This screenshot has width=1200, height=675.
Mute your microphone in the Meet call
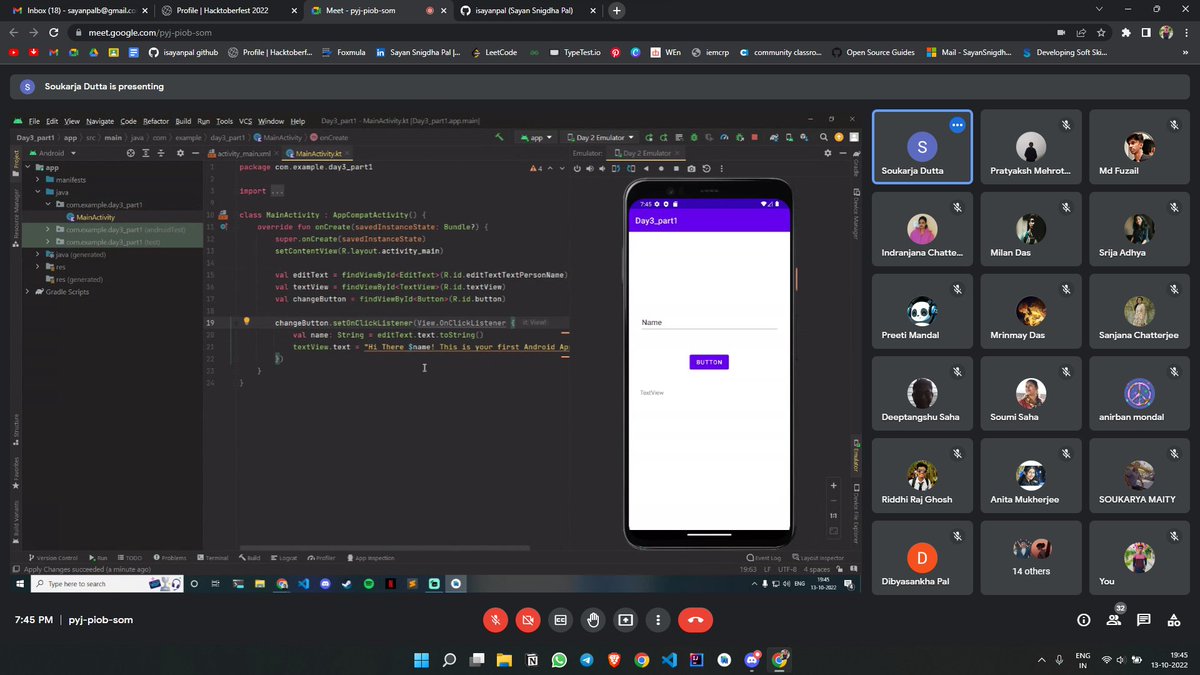pyautogui.click(x=495, y=620)
